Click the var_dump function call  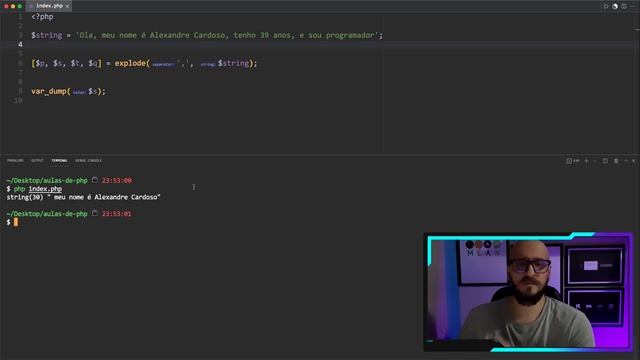click(49, 91)
